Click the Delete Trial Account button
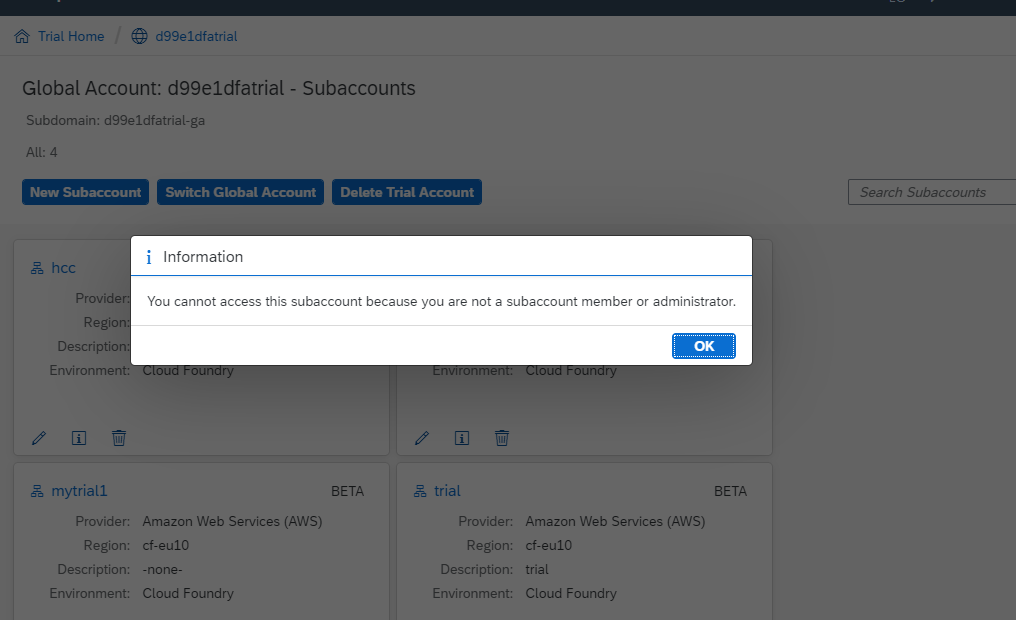1016x620 pixels. coord(407,192)
